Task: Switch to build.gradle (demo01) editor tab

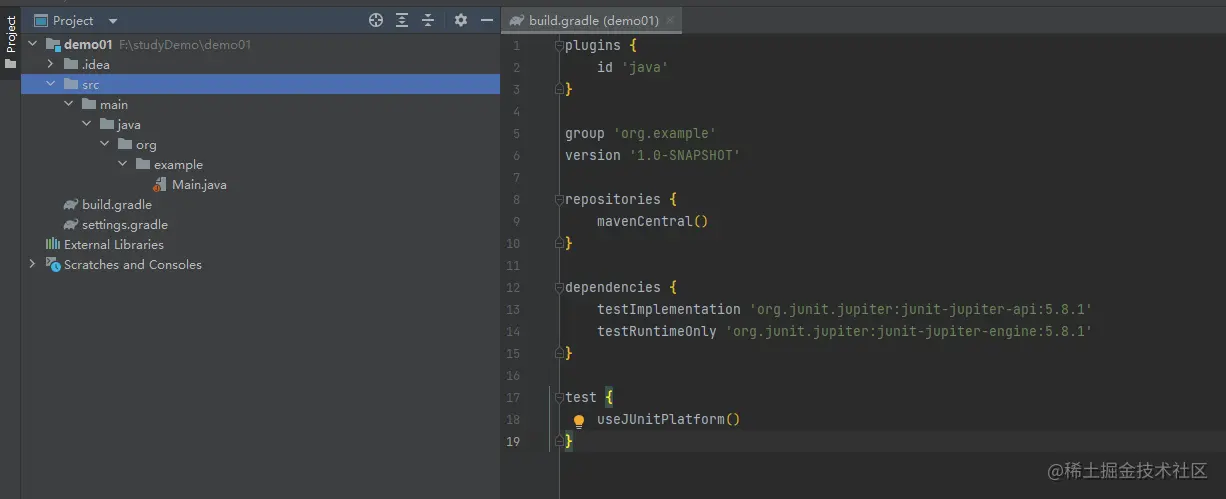Action: pyautogui.click(x=594, y=20)
